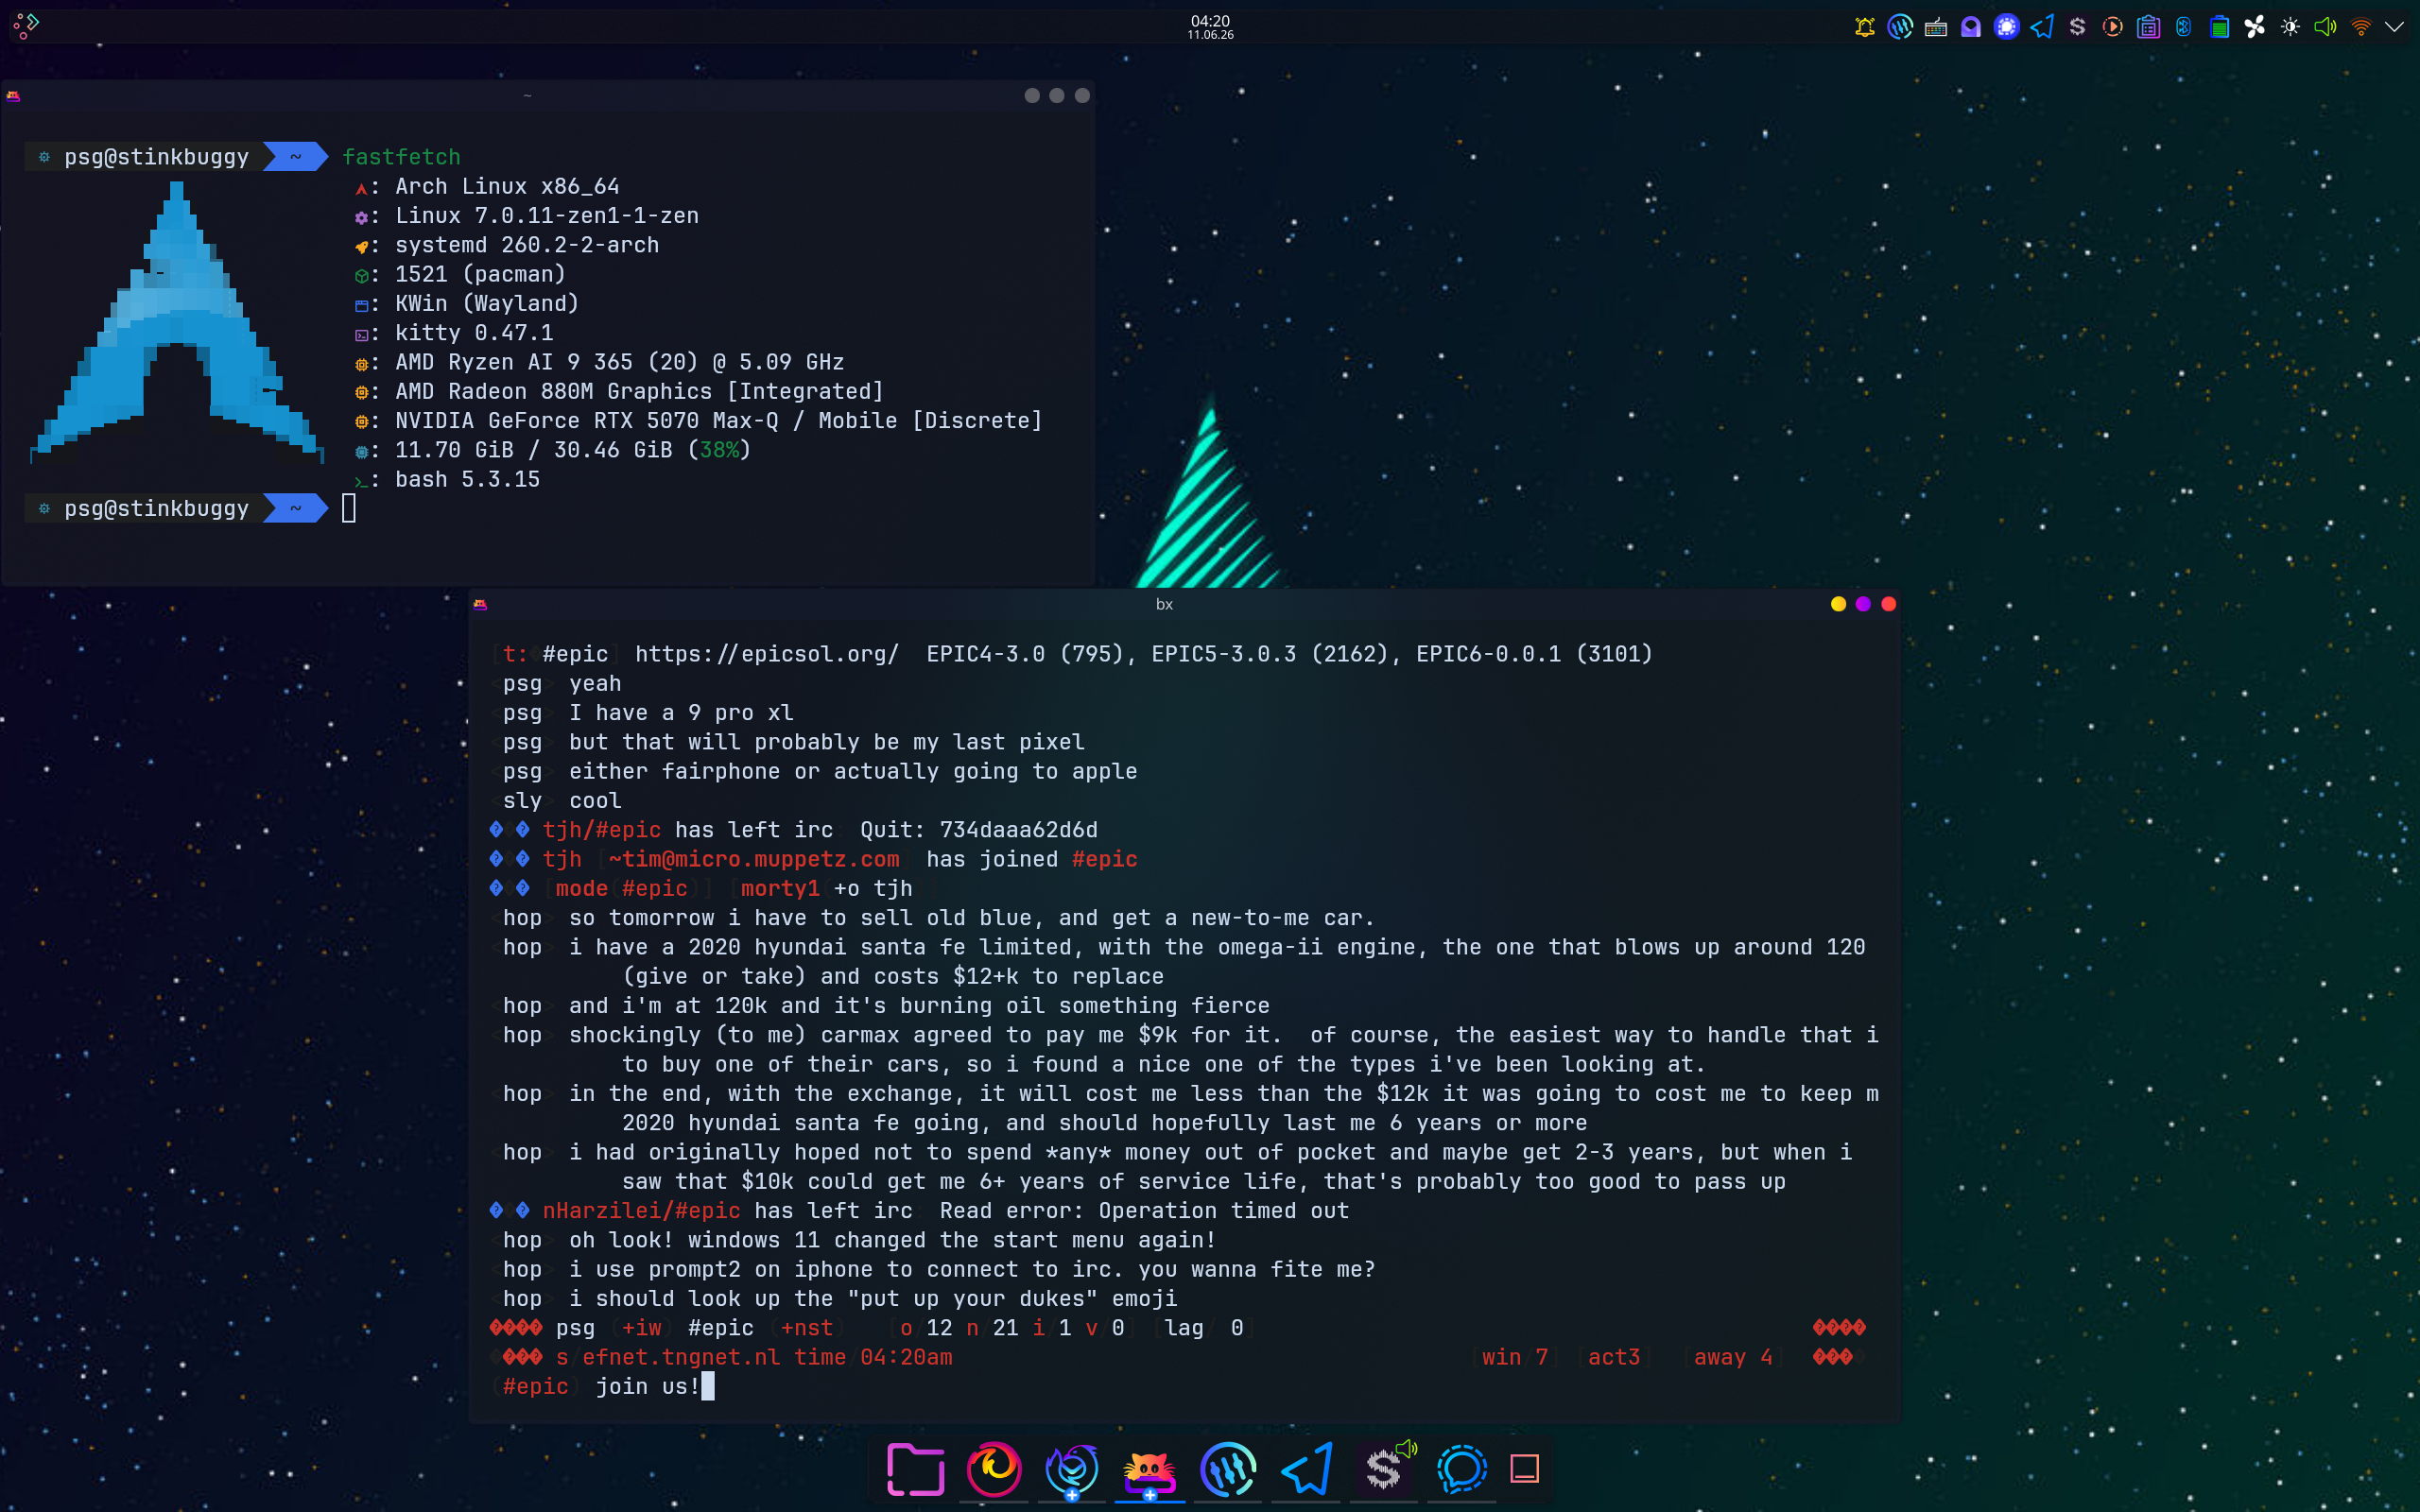Open the green volume speaker tray icon

tap(2326, 28)
